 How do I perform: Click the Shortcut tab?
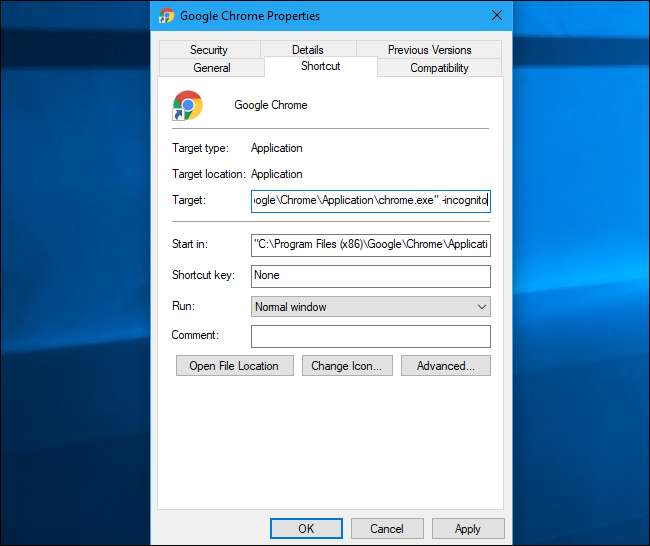tap(320, 66)
